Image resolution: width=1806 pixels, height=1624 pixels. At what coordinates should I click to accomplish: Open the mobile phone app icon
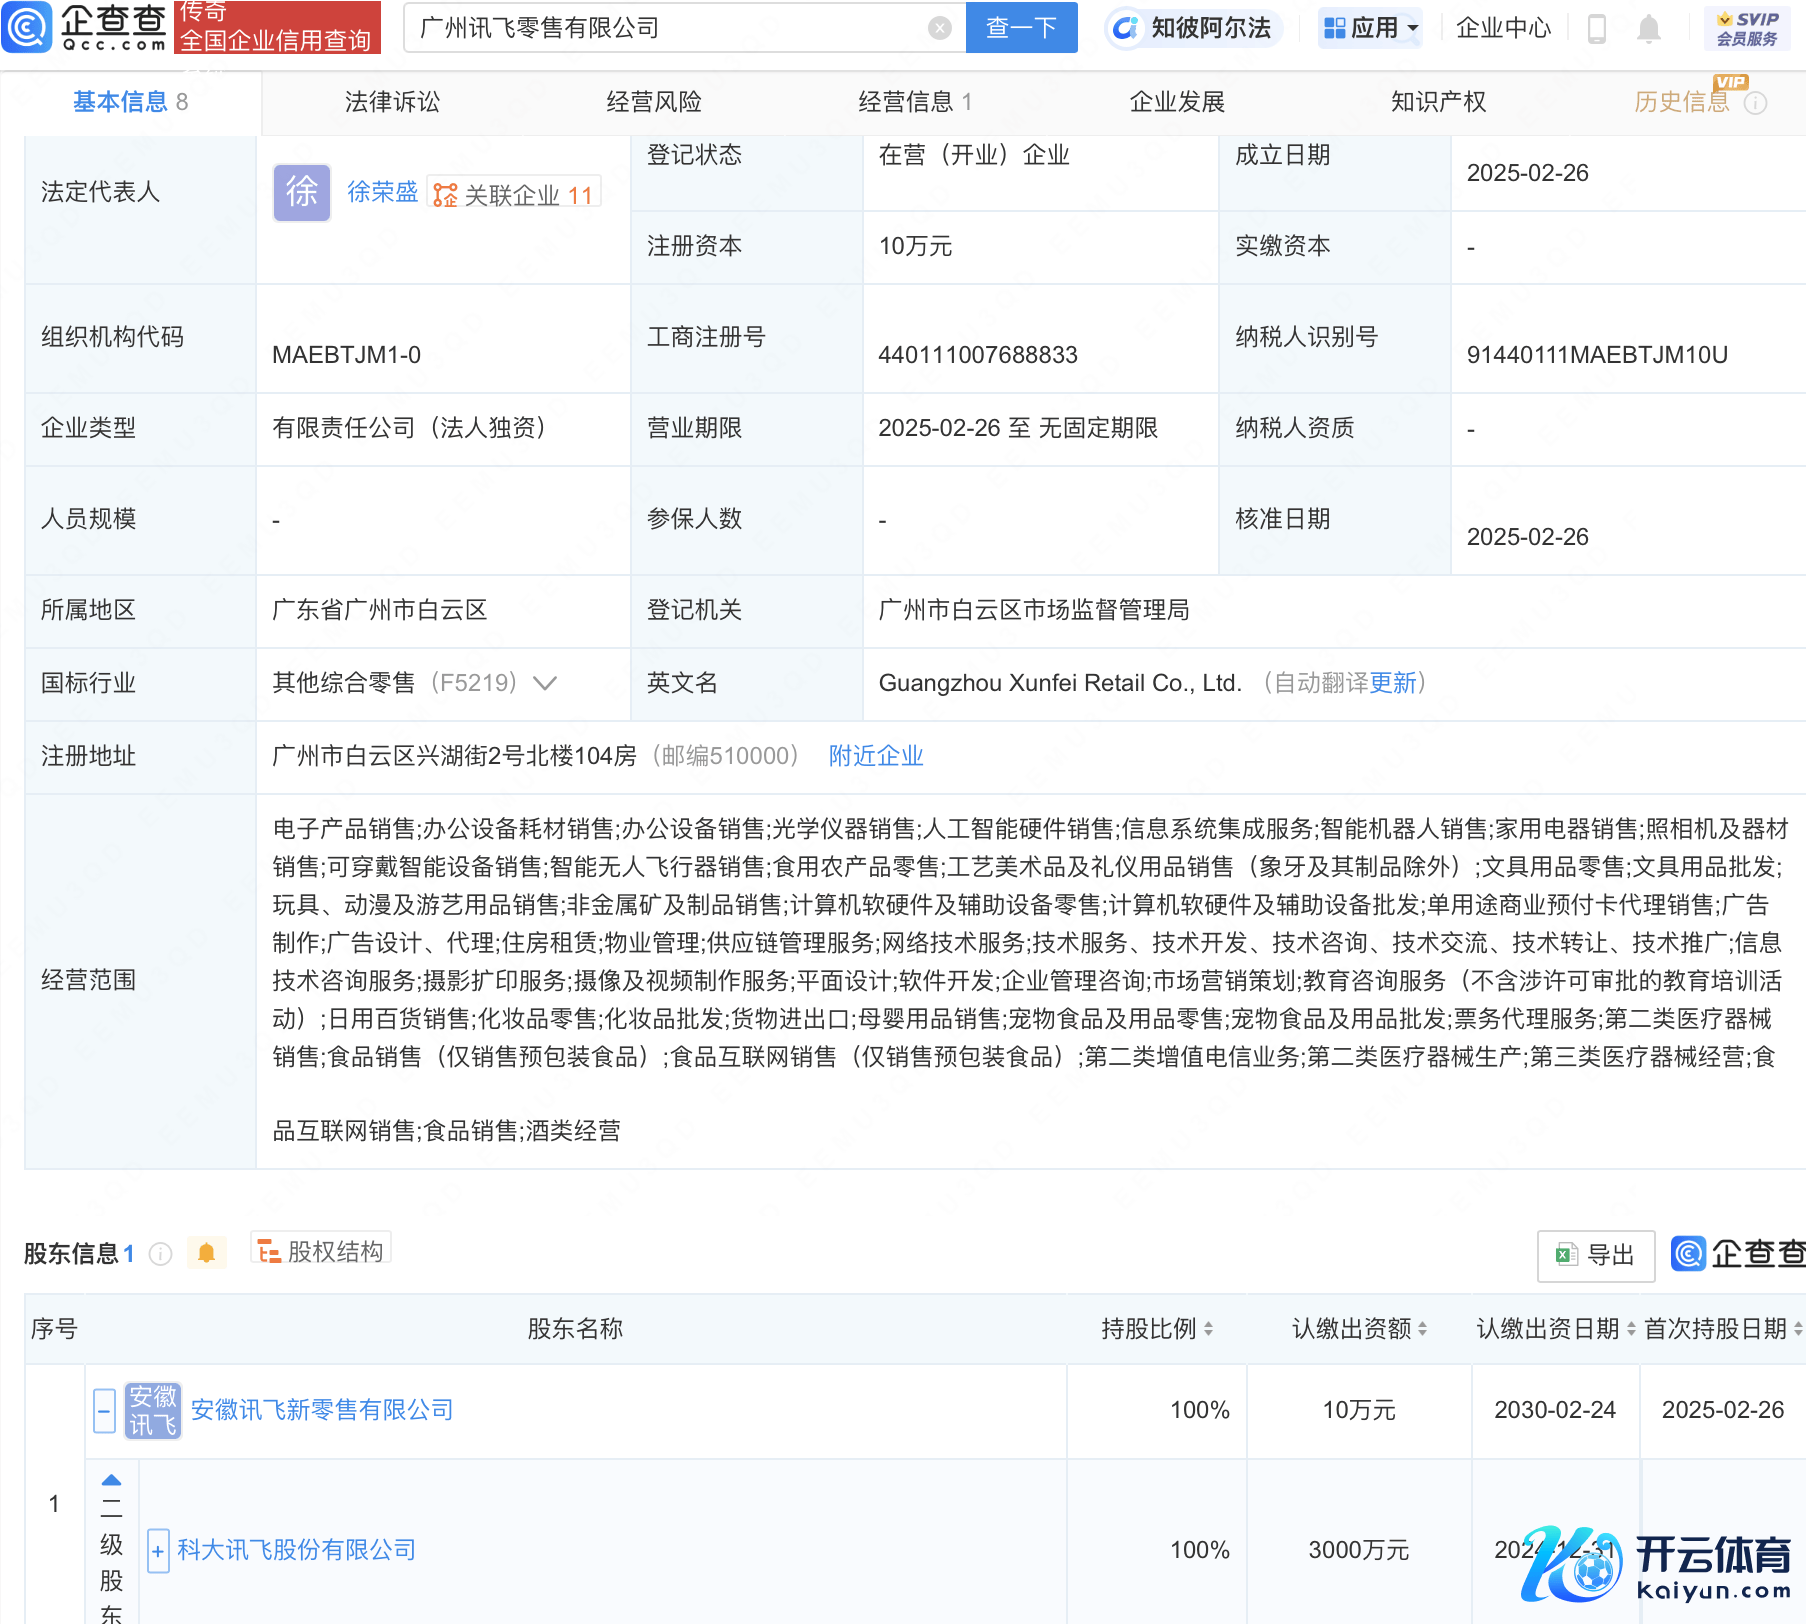(x=1596, y=29)
